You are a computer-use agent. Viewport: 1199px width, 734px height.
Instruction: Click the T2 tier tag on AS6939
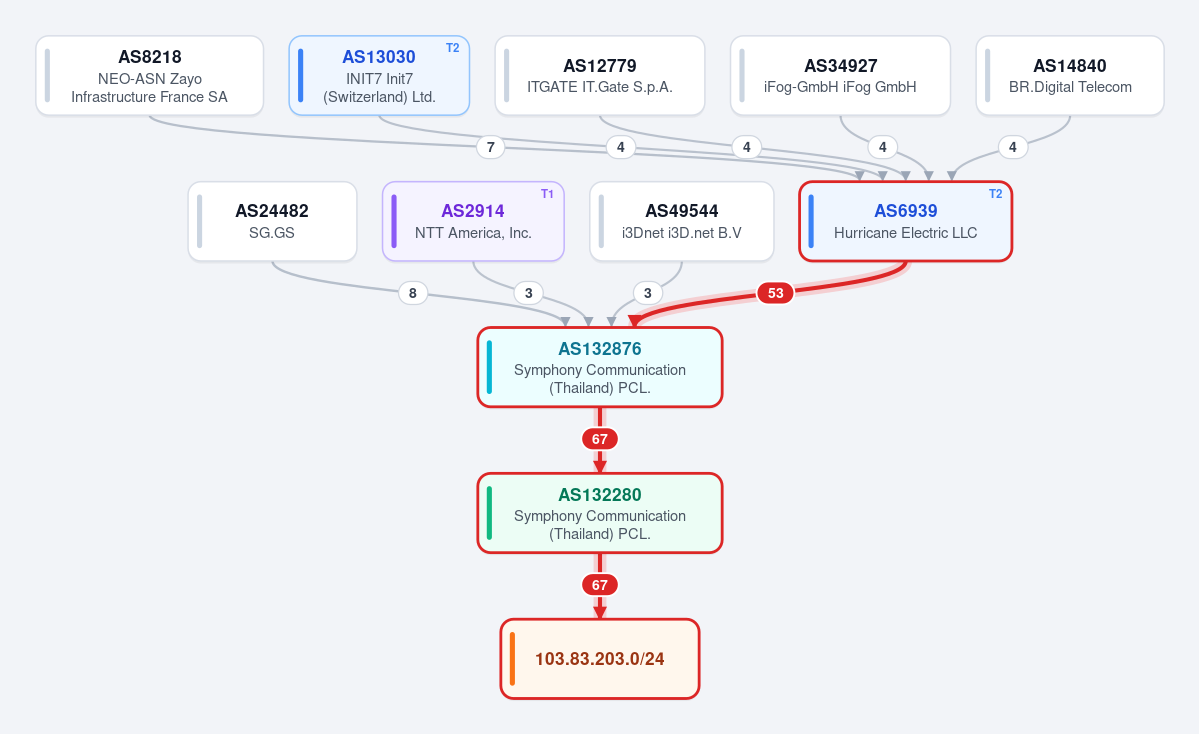point(996,194)
